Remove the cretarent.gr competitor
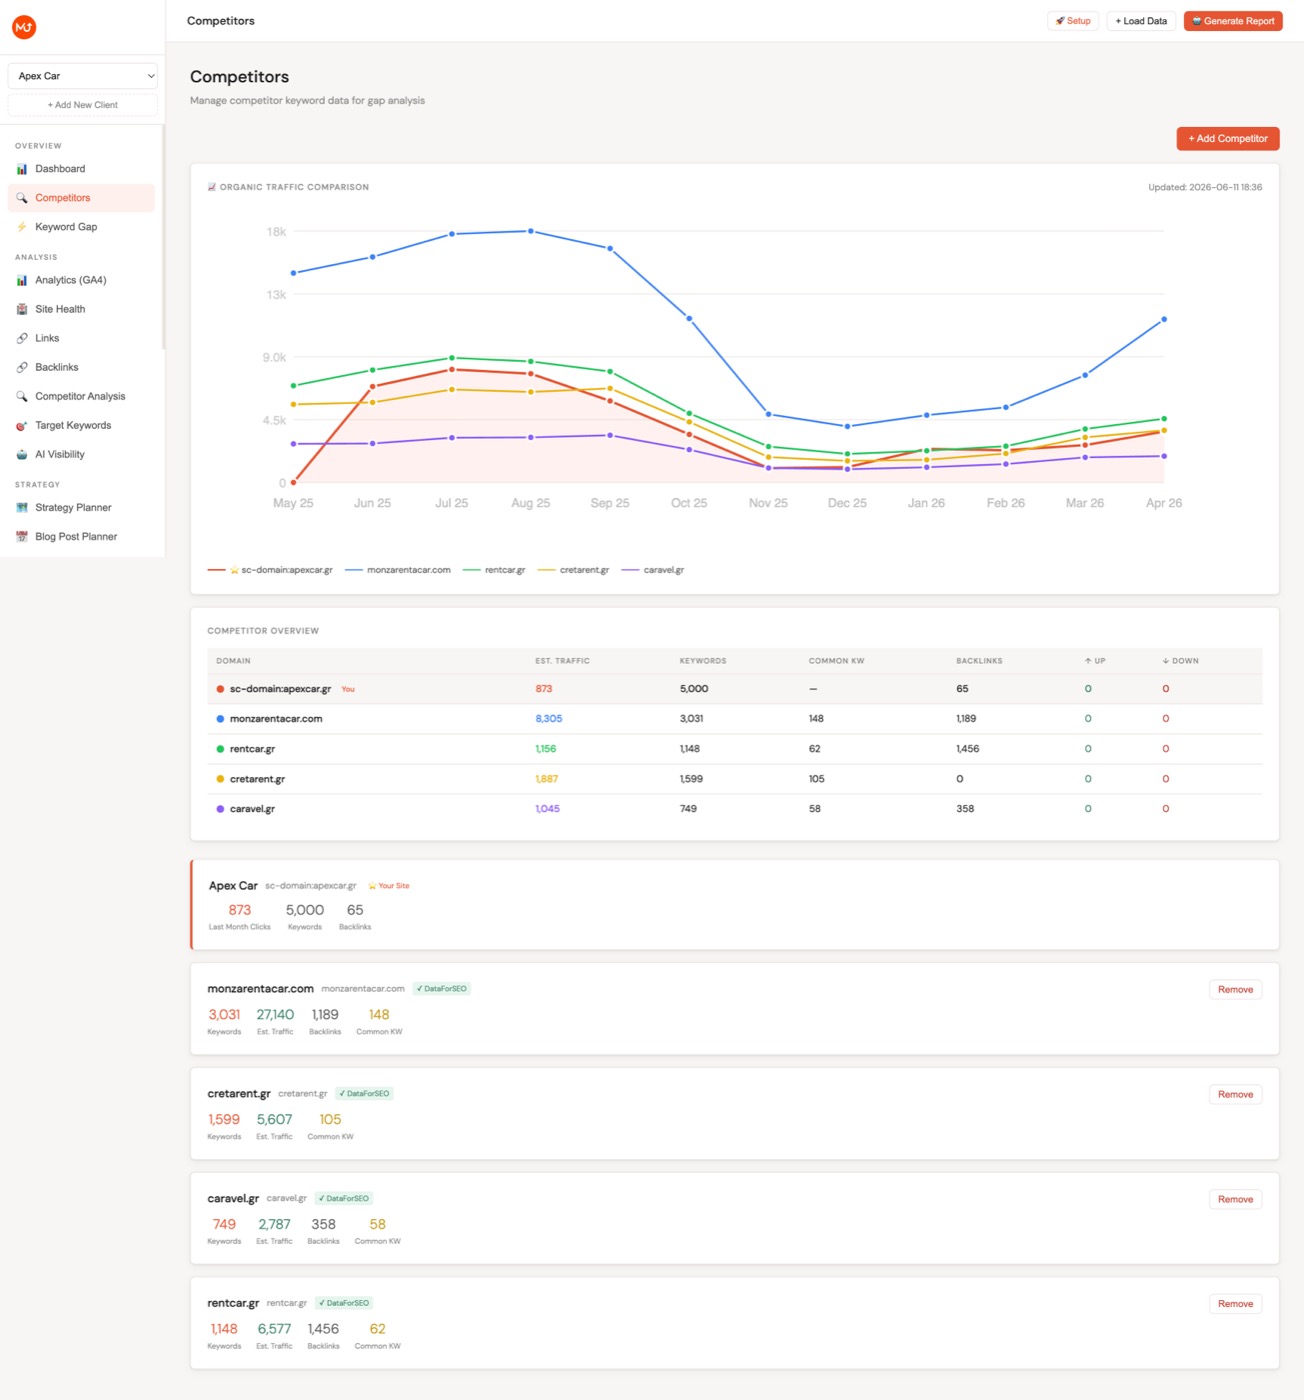Screen dimensions: 1304x1400 (x=1235, y=1094)
